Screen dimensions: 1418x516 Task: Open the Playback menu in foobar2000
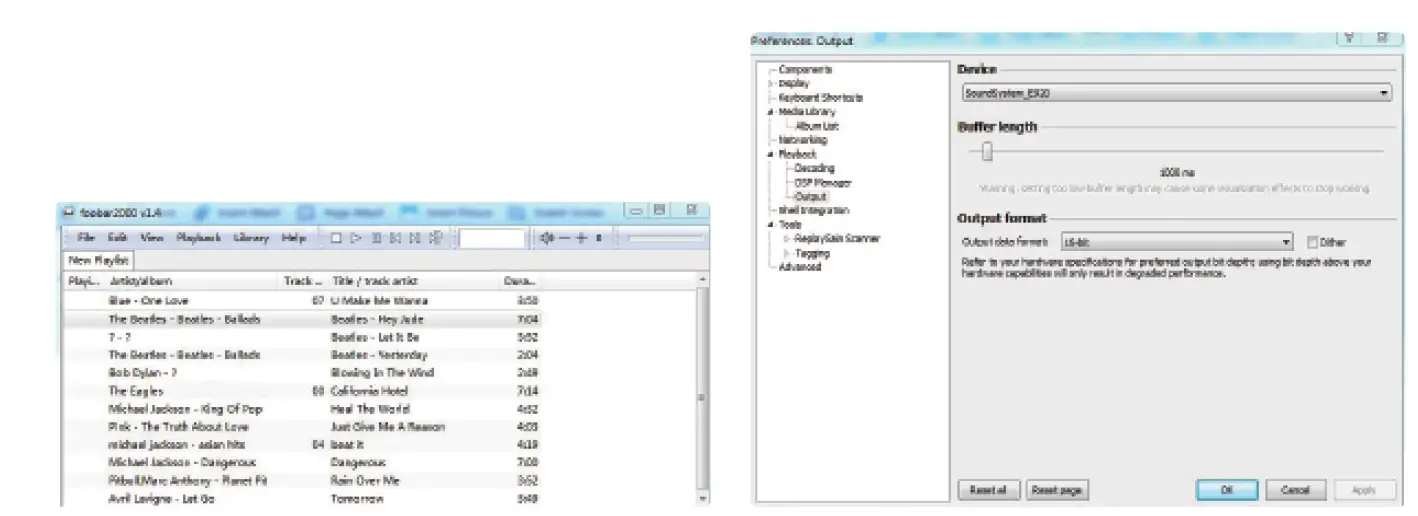tap(199, 238)
